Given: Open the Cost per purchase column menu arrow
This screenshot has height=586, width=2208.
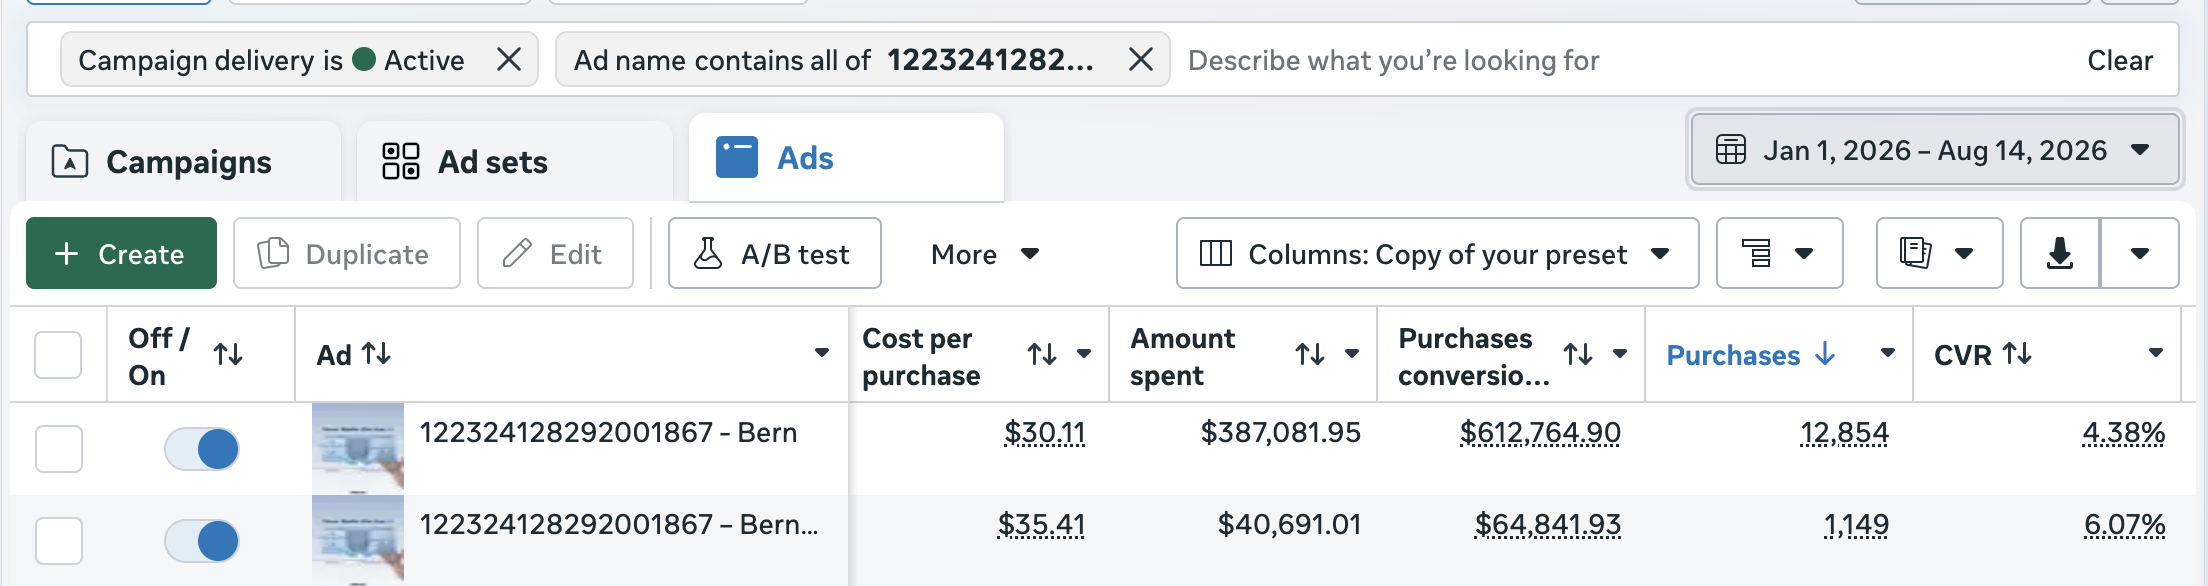Looking at the screenshot, I should [x=1084, y=354].
